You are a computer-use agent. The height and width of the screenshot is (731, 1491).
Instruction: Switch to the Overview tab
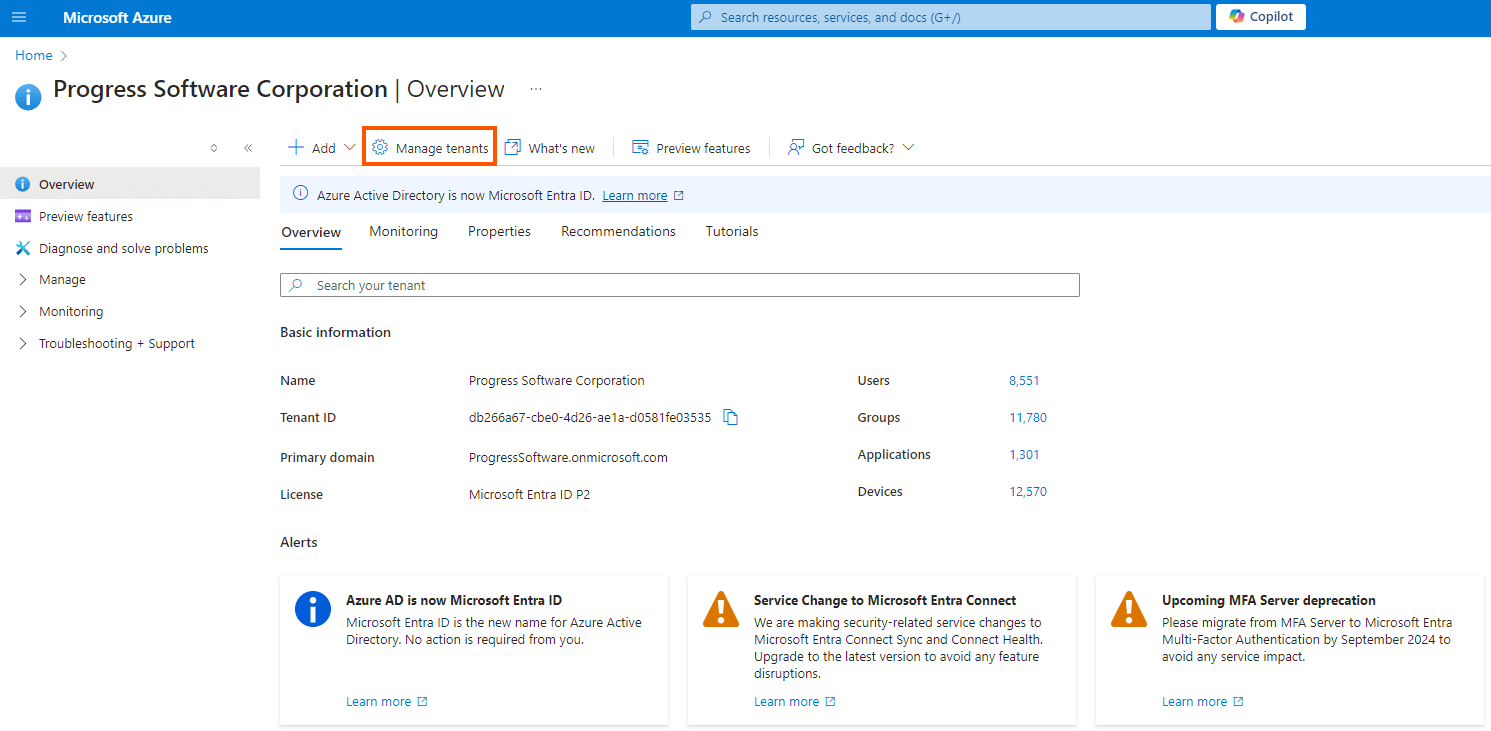tap(311, 232)
